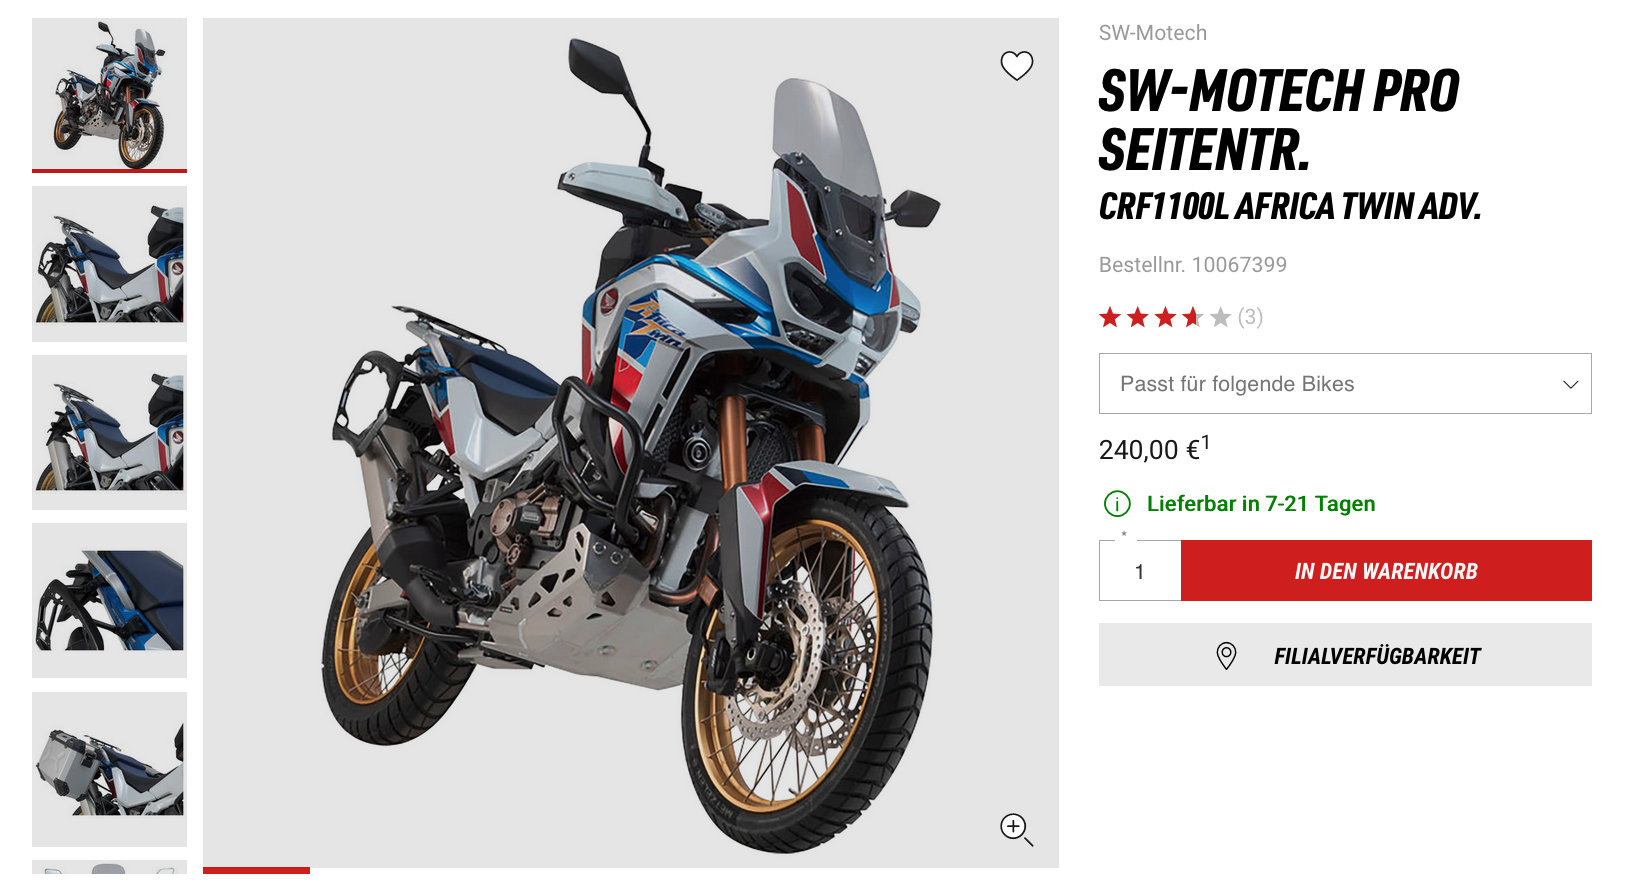This screenshot has width=1638, height=886.
Task: Click the location pin icon
Action: click(1226, 656)
